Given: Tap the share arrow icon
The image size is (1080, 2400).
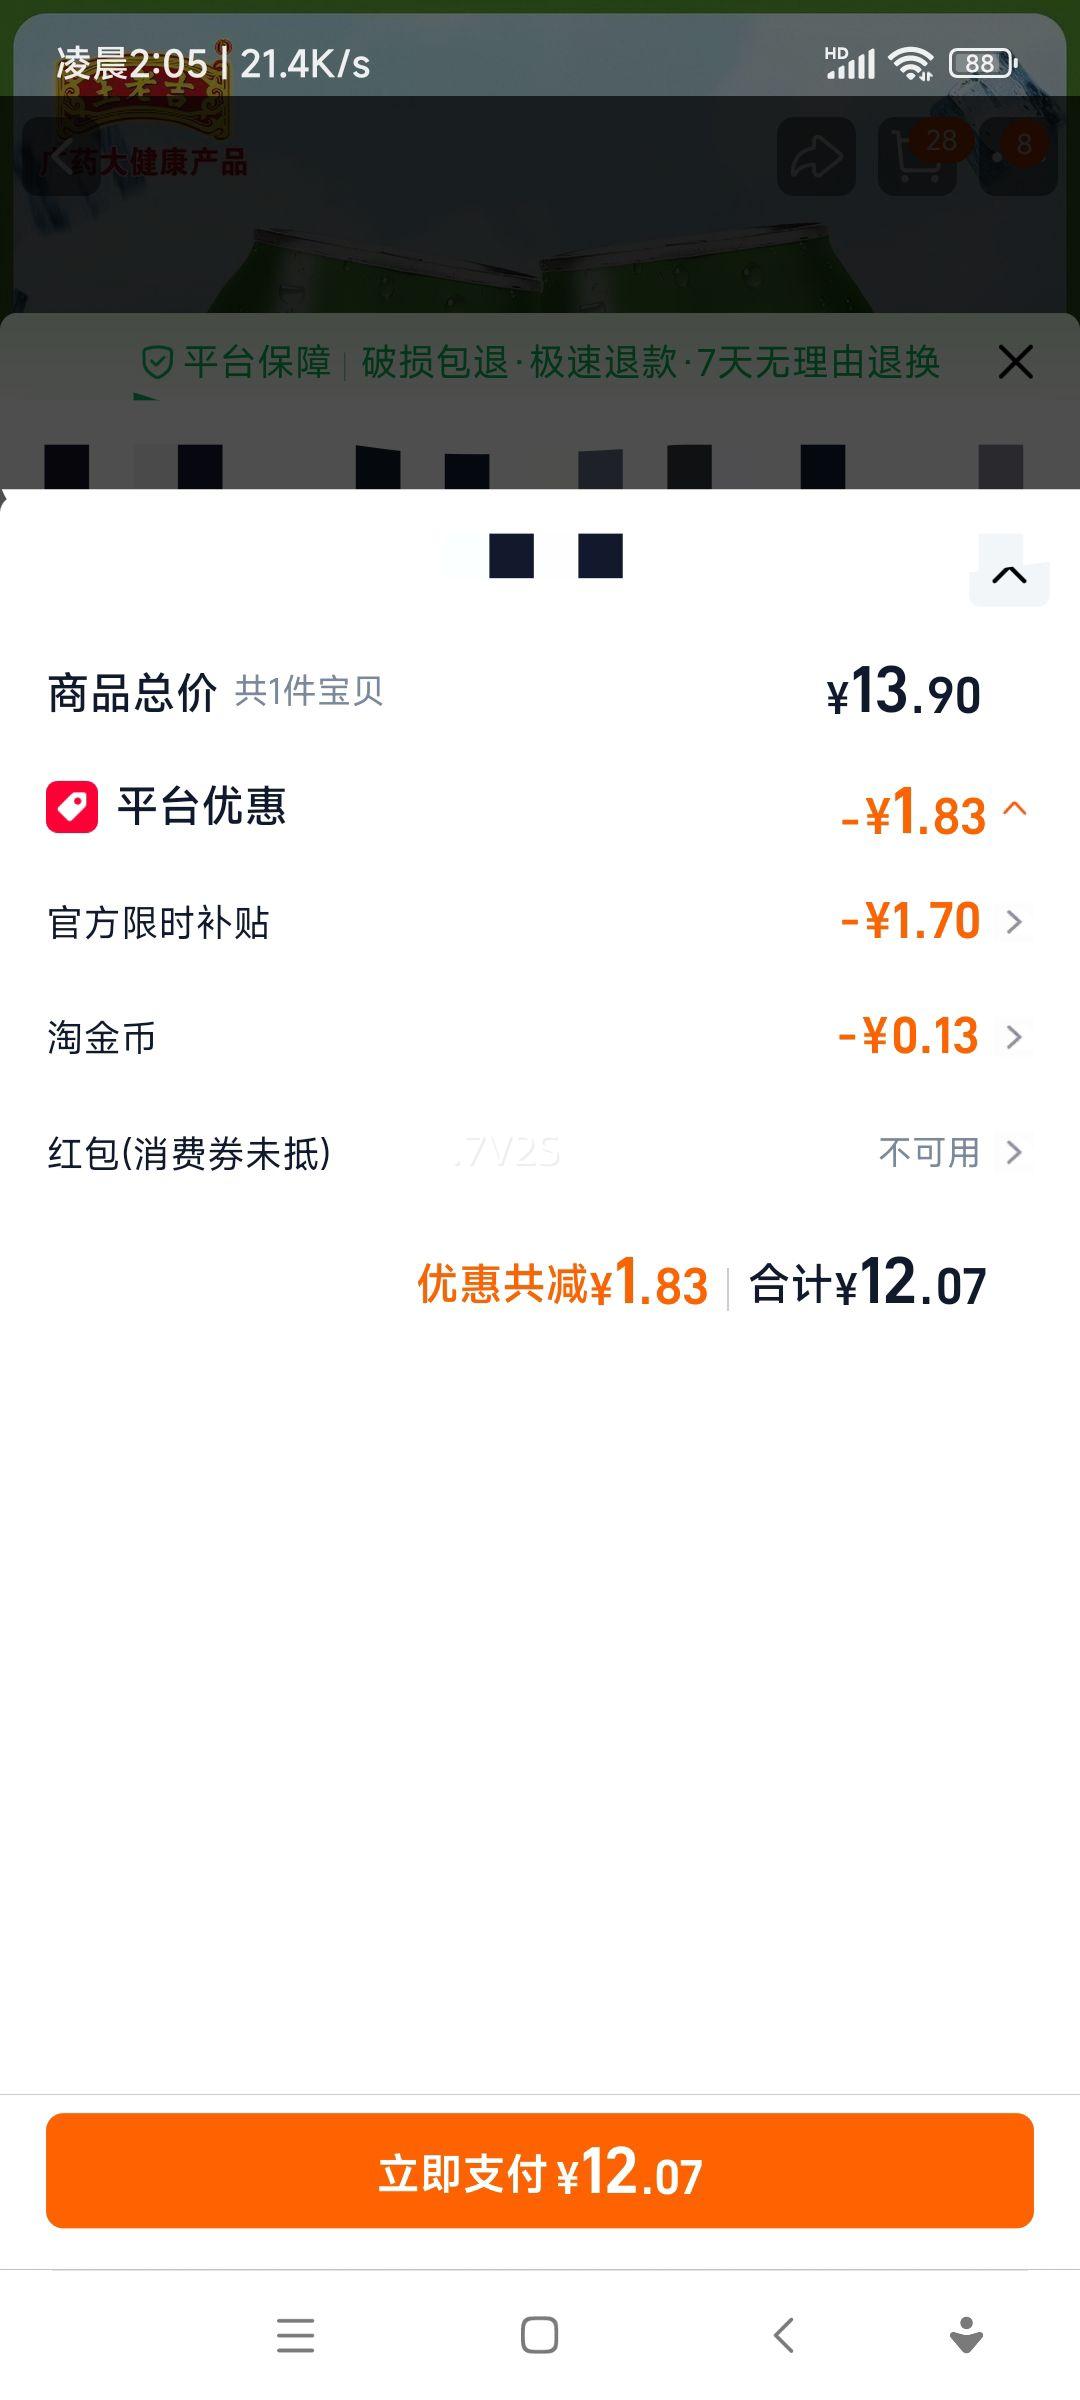Looking at the screenshot, I should [x=816, y=157].
